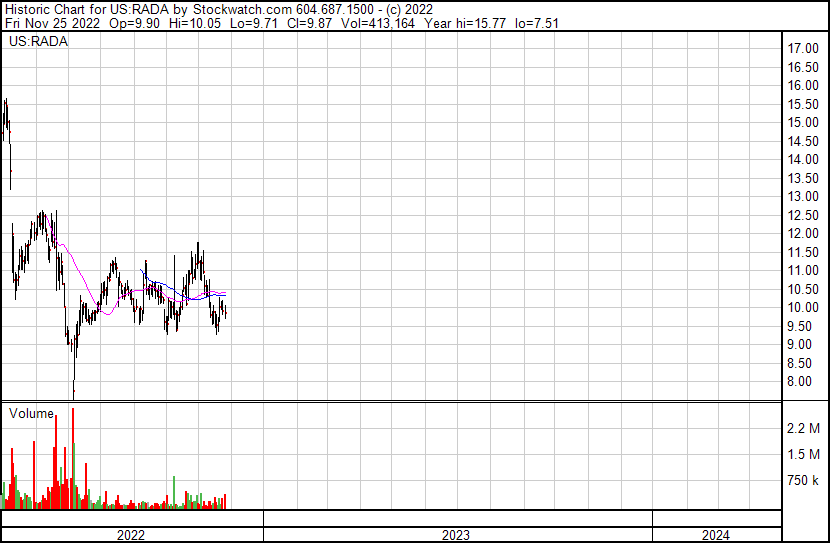Viewport: 830px width, 543px height.
Task: Click the Volume panel label
Action: click(x=31, y=413)
